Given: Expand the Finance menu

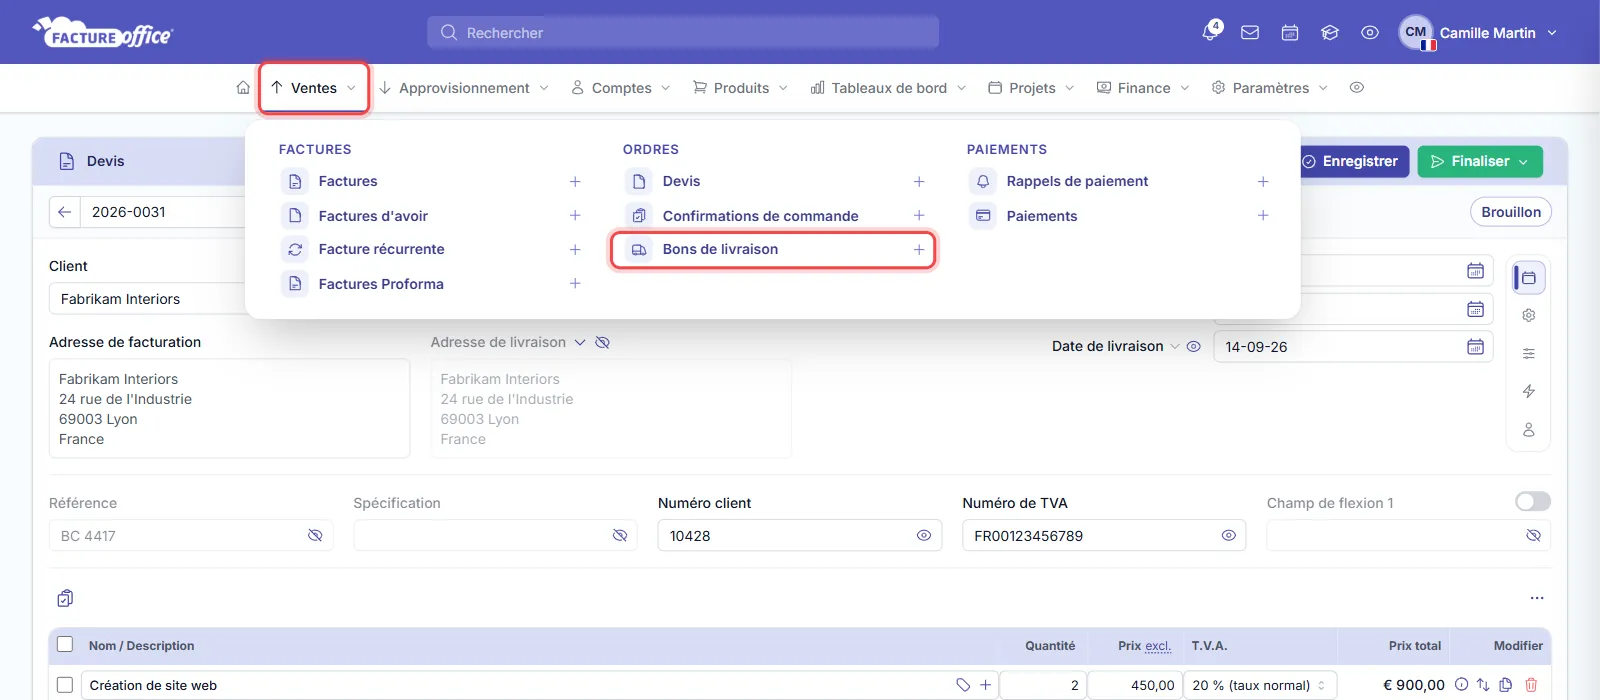Looking at the screenshot, I should coord(1143,88).
